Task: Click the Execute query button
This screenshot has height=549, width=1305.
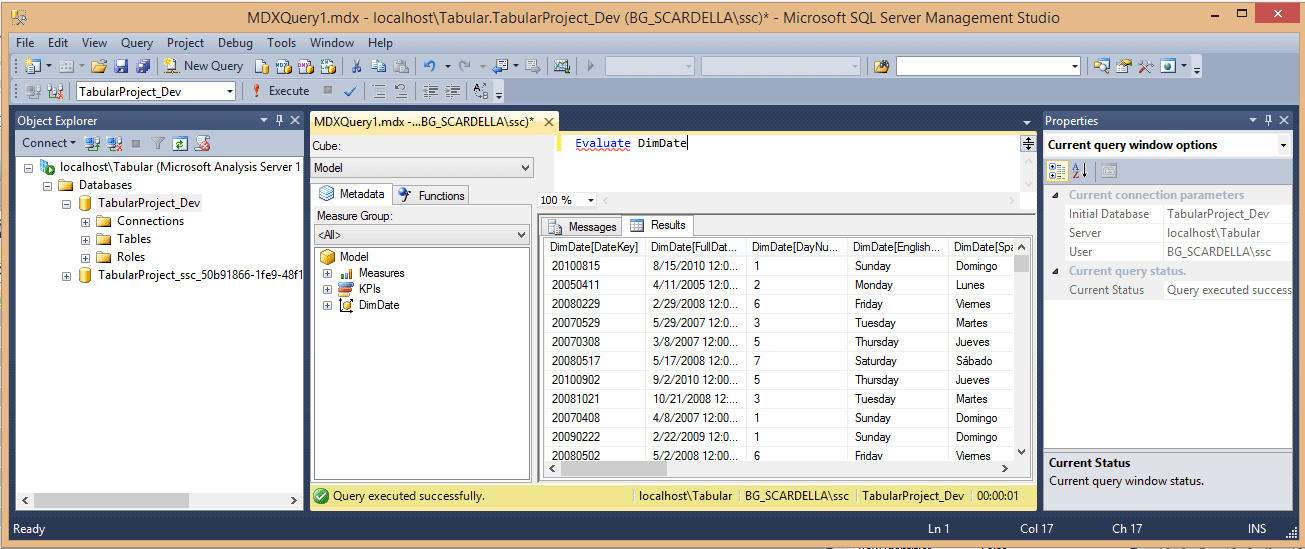Action: [280, 91]
